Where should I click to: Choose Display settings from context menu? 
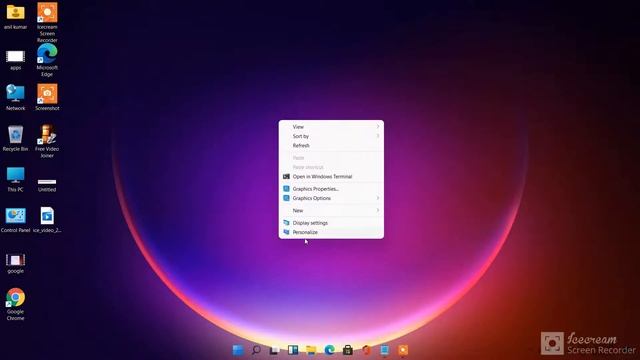(331, 223)
